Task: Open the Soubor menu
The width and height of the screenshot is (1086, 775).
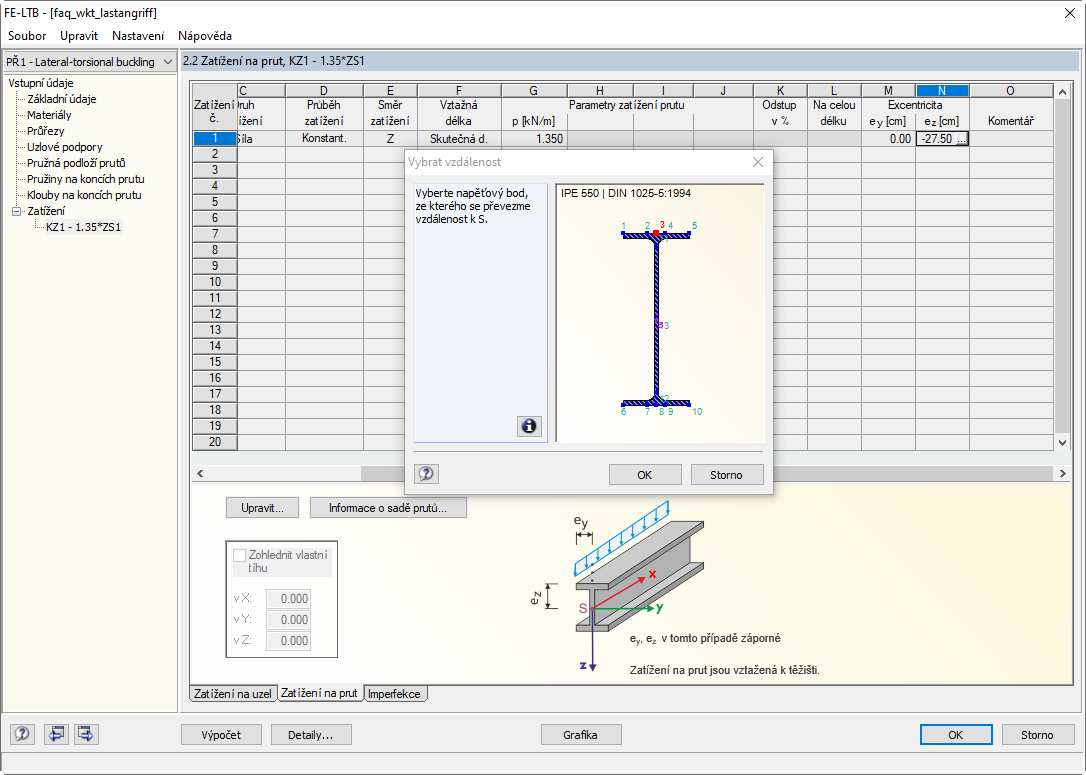Action: click(x=27, y=35)
